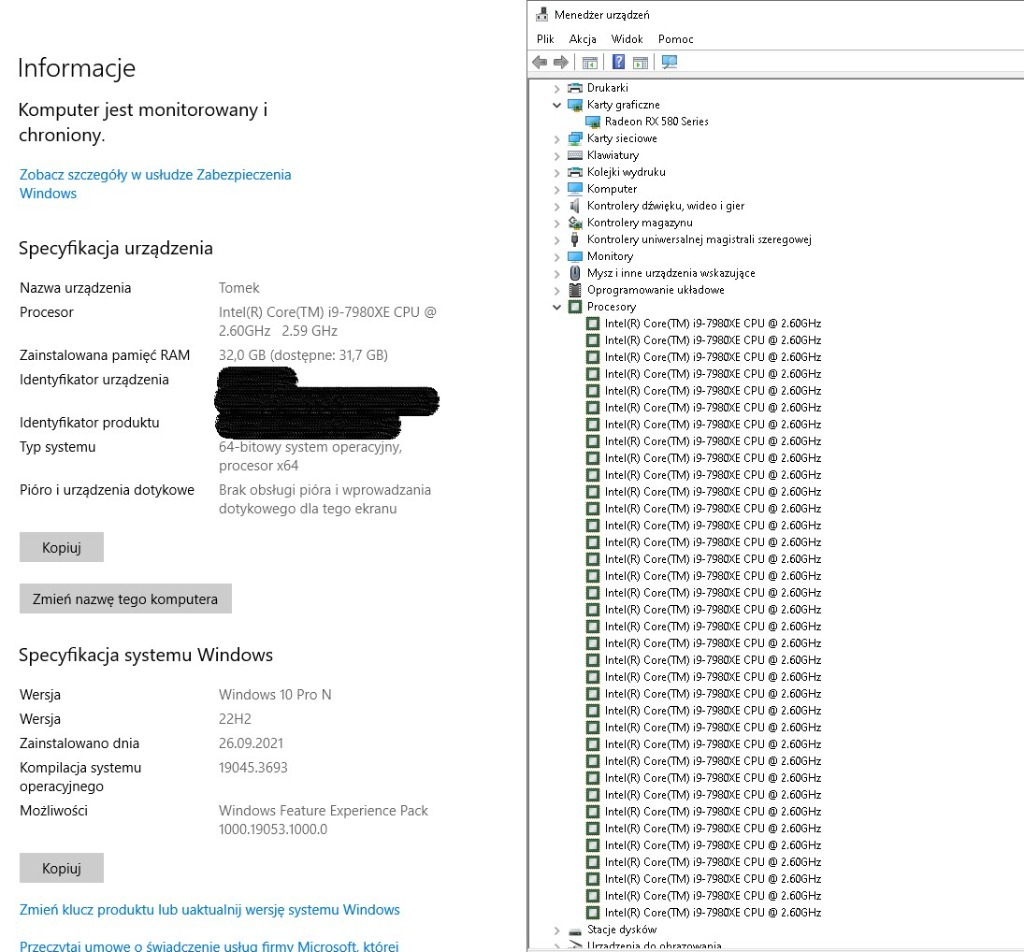Select the Karty sieciowe network icon
Screen dimensions: 1024x952
click(x=575, y=138)
